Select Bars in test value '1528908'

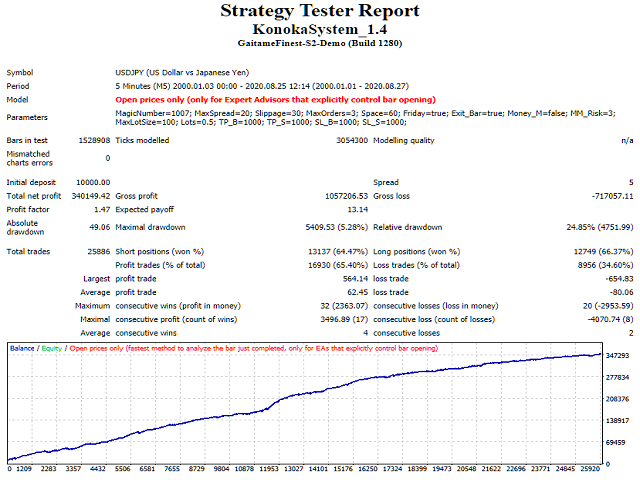(x=94, y=140)
